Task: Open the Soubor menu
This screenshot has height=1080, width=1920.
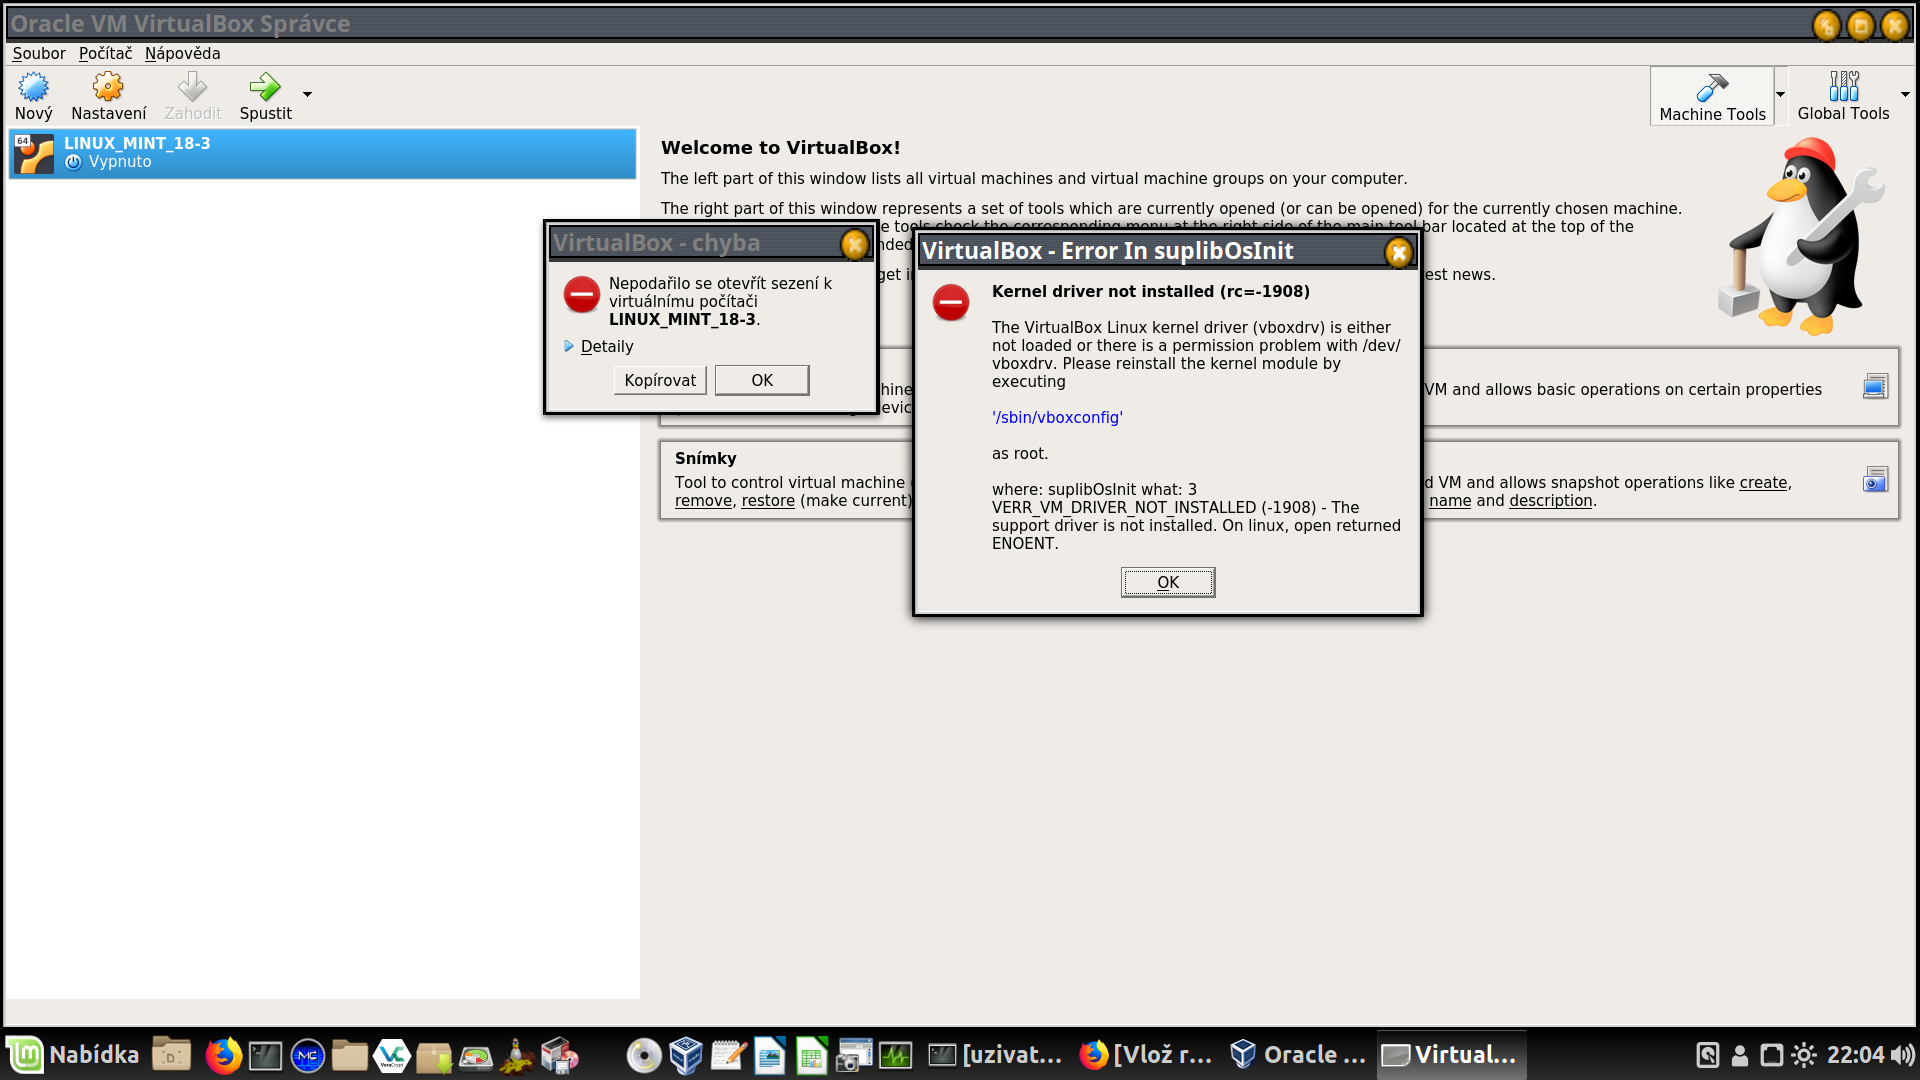Action: tap(39, 54)
